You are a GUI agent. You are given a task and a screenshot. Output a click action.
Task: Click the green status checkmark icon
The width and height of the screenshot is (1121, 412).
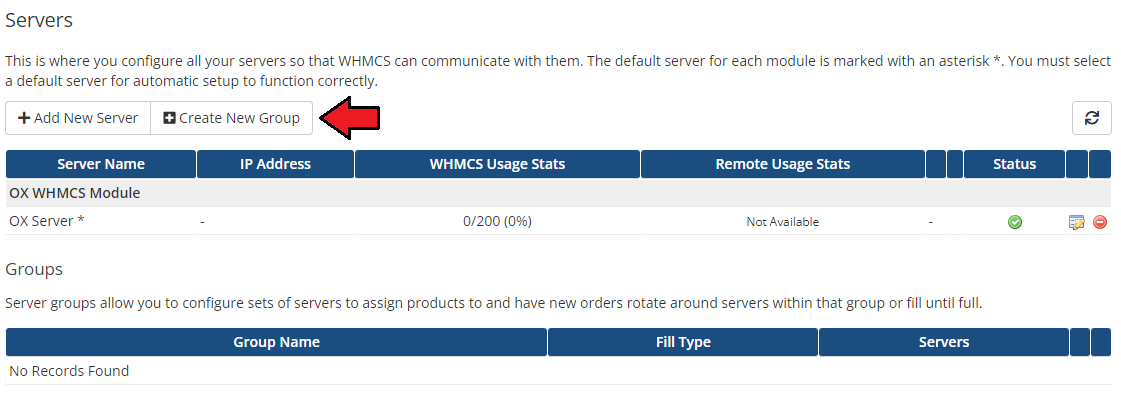(x=1015, y=222)
